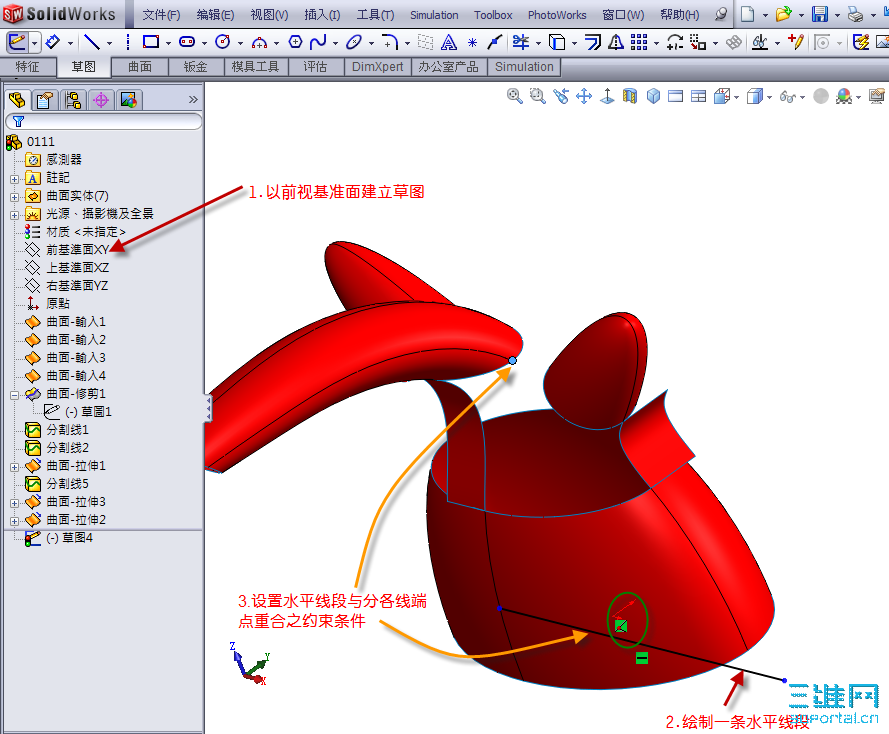889x734 pixels.
Task: Choose the Corner Rectangle tool
Action: [x=151, y=42]
